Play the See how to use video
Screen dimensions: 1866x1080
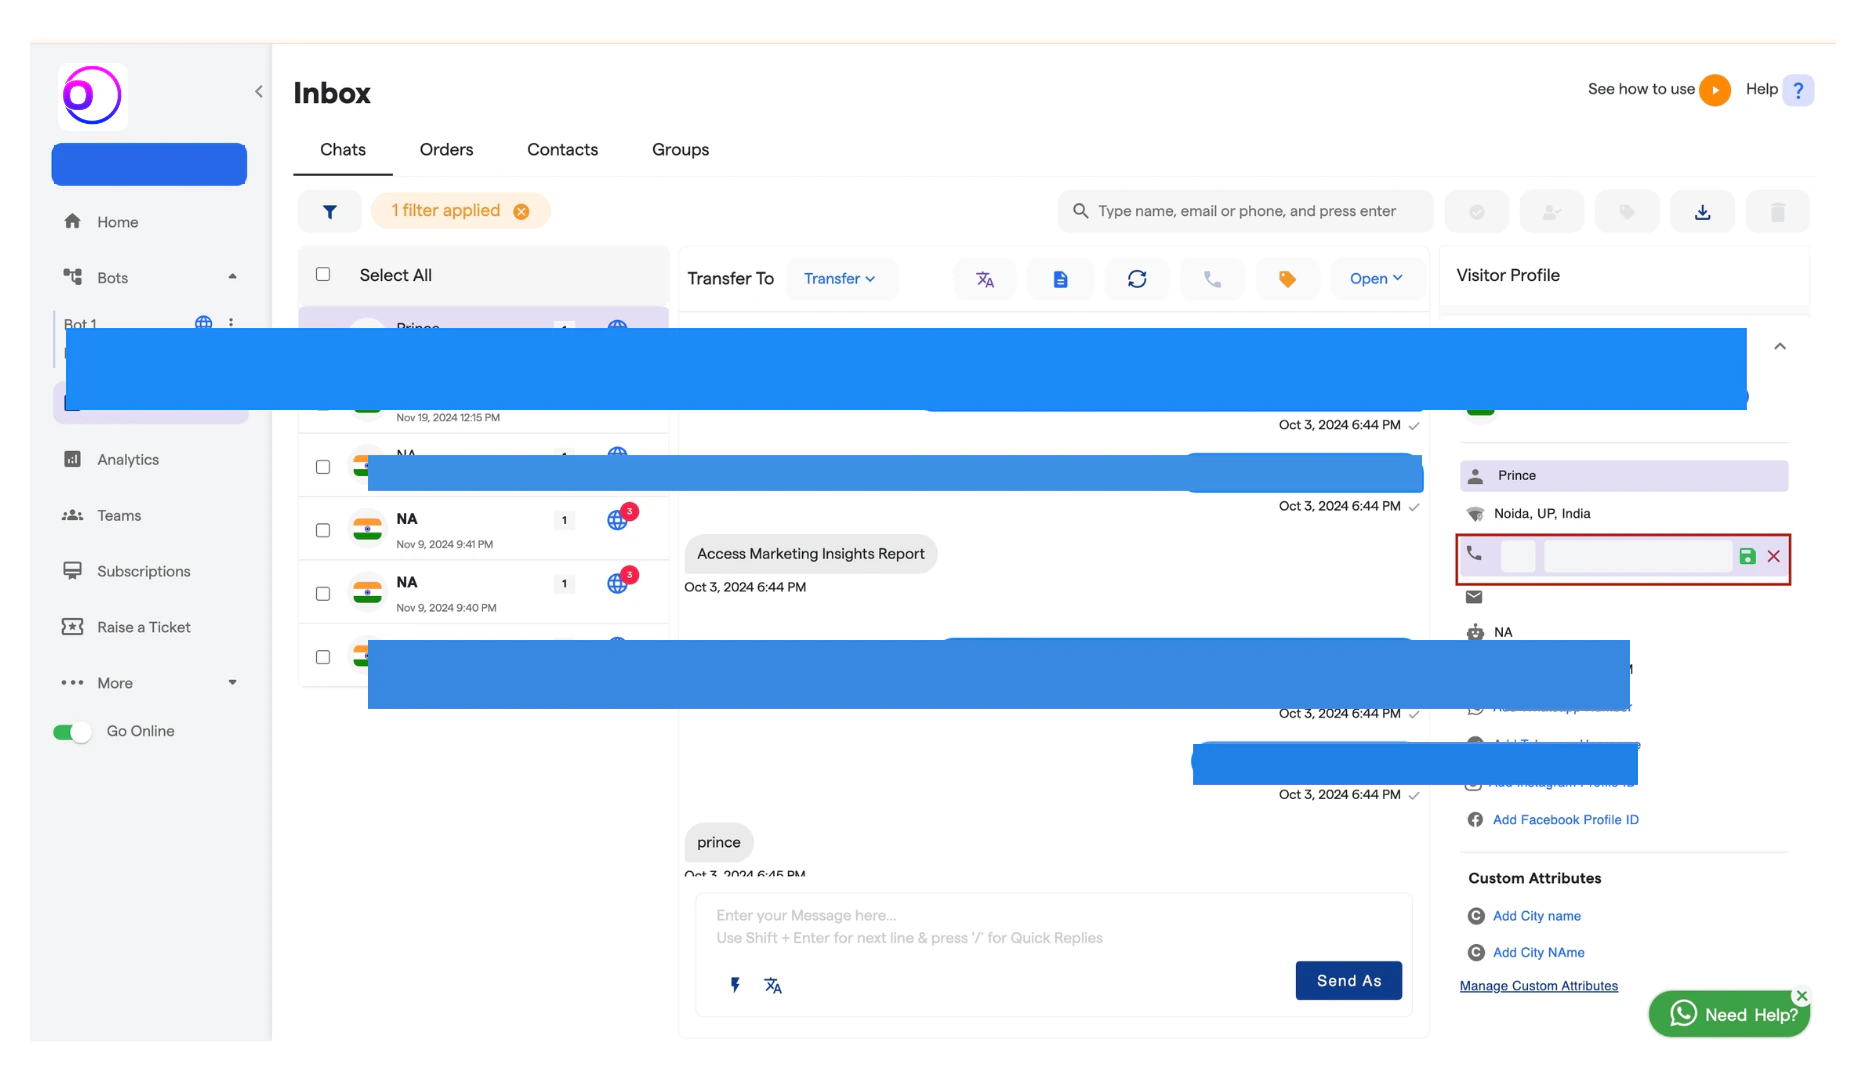coord(1715,90)
